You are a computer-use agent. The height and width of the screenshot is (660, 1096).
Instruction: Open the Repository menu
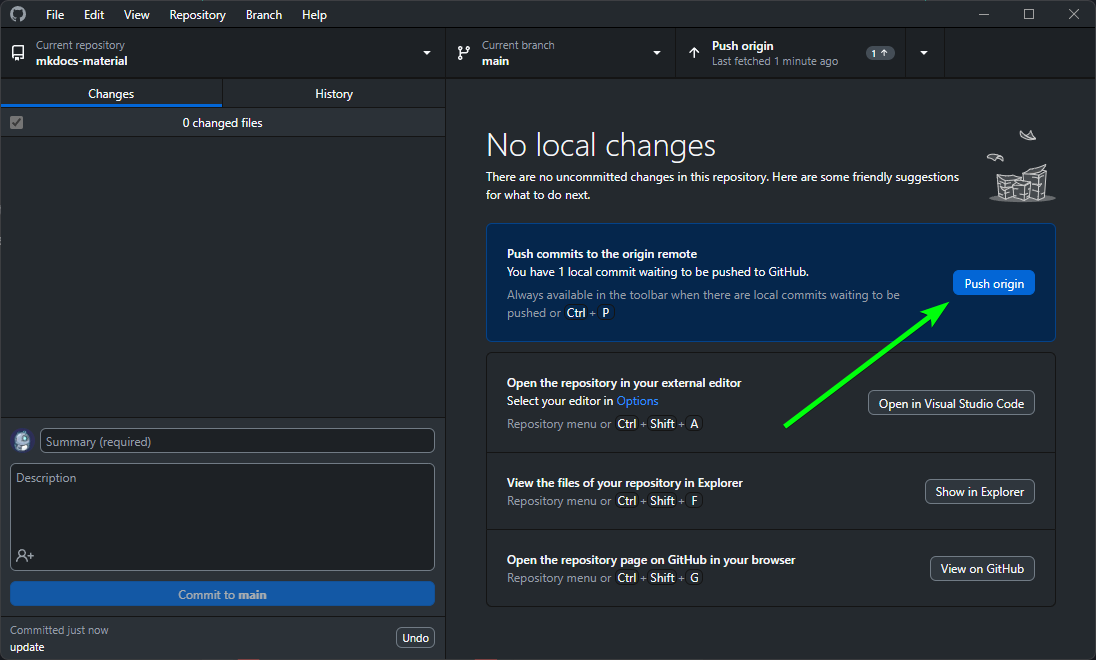click(x=197, y=15)
